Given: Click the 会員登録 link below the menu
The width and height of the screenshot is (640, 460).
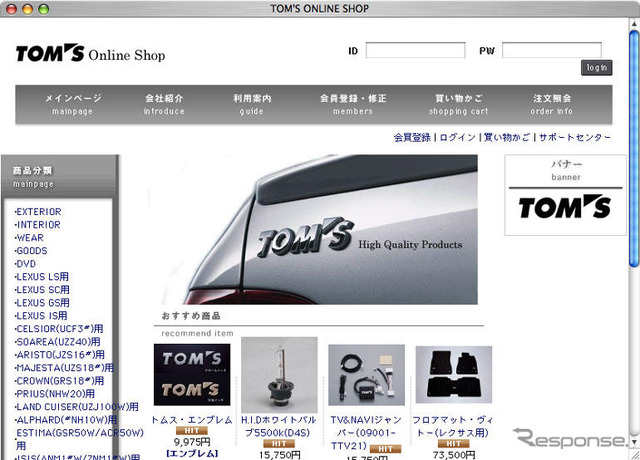Looking at the screenshot, I should coord(412,138).
